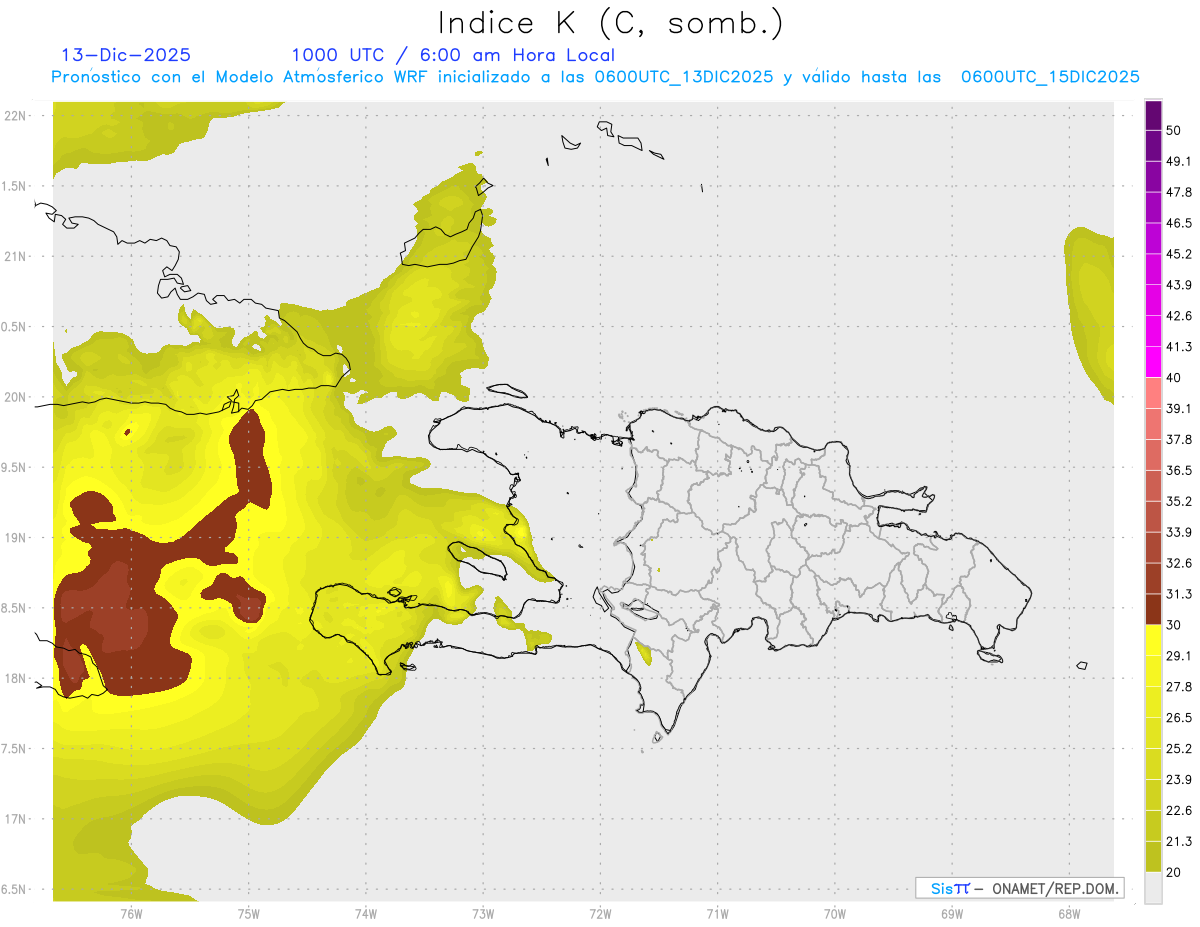Viewport: 1200px width, 927px height.
Task: Click the legend value "40"
Action: 1174,378
